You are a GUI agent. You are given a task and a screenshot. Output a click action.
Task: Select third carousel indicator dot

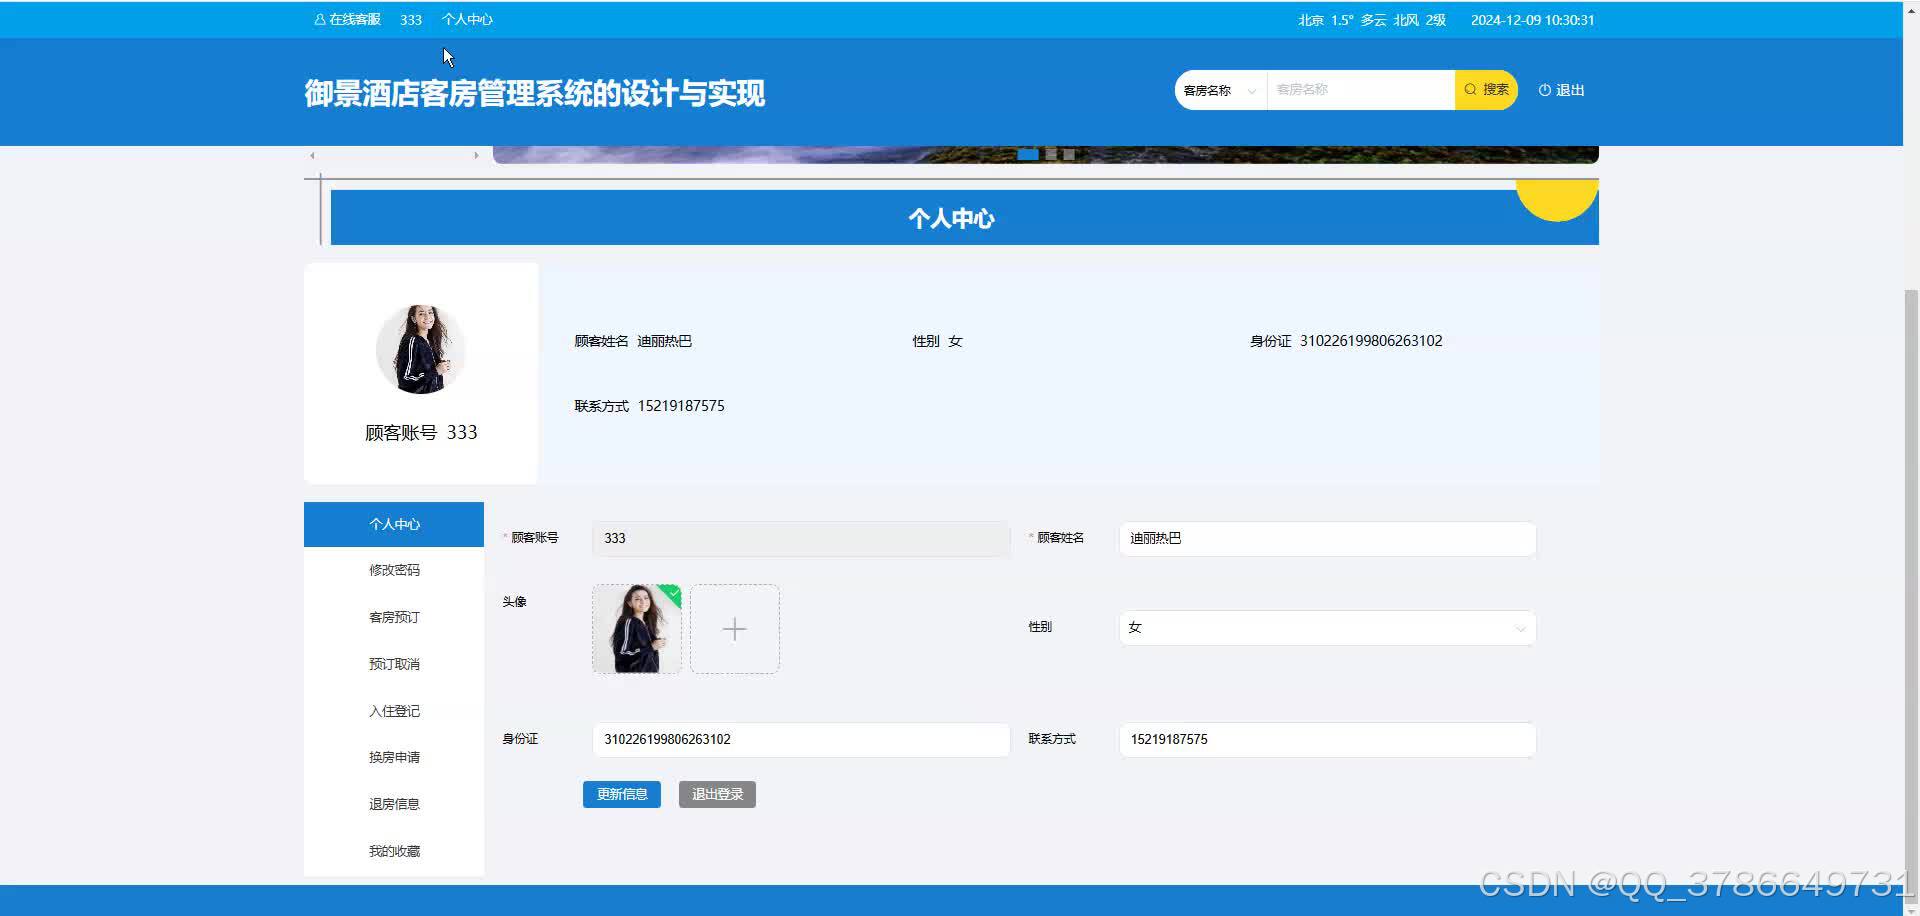click(1069, 154)
